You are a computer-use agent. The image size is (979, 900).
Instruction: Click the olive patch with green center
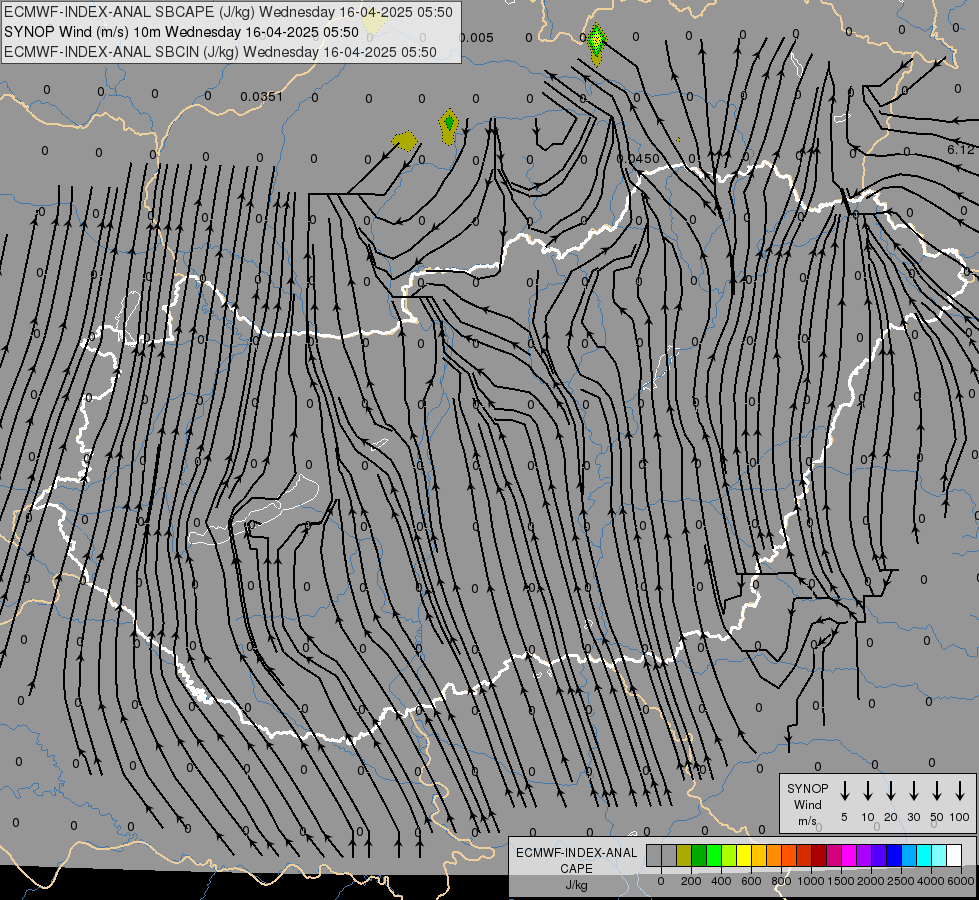pos(449,126)
